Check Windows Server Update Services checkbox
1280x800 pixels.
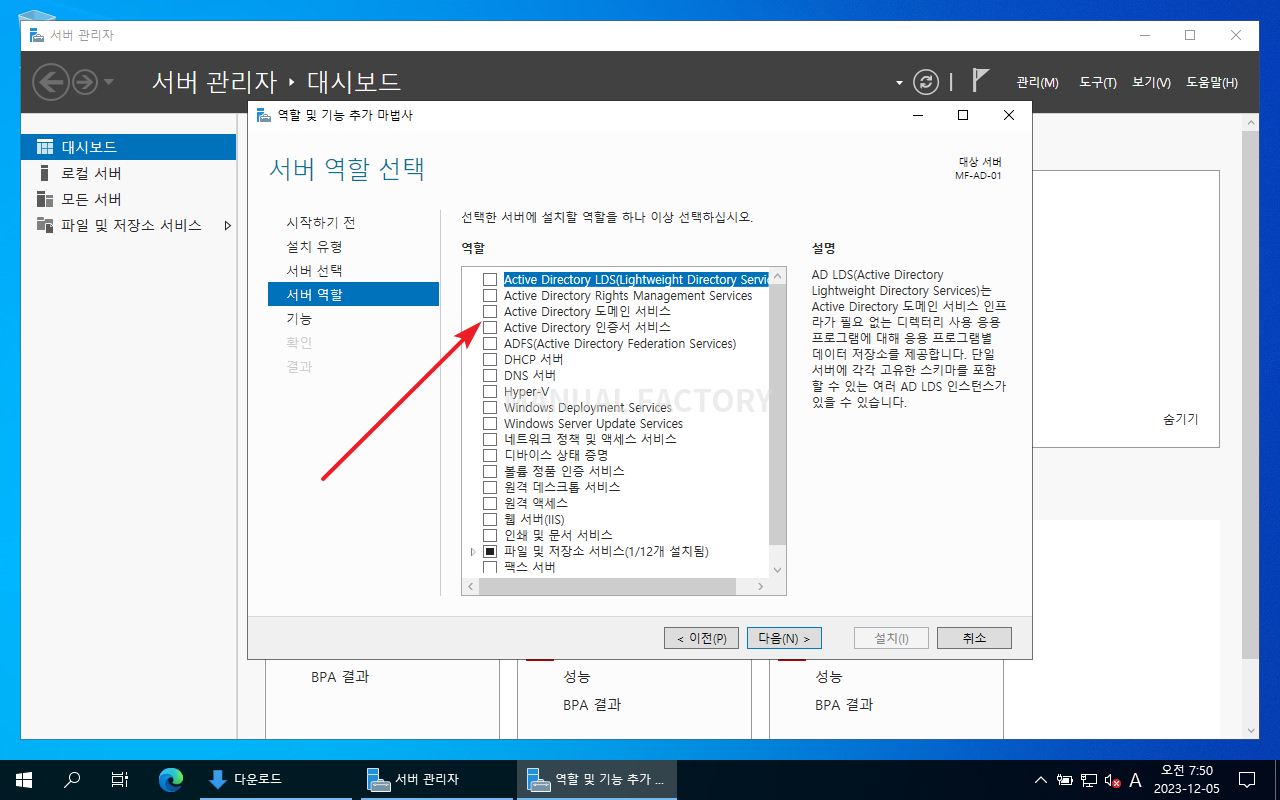point(490,424)
